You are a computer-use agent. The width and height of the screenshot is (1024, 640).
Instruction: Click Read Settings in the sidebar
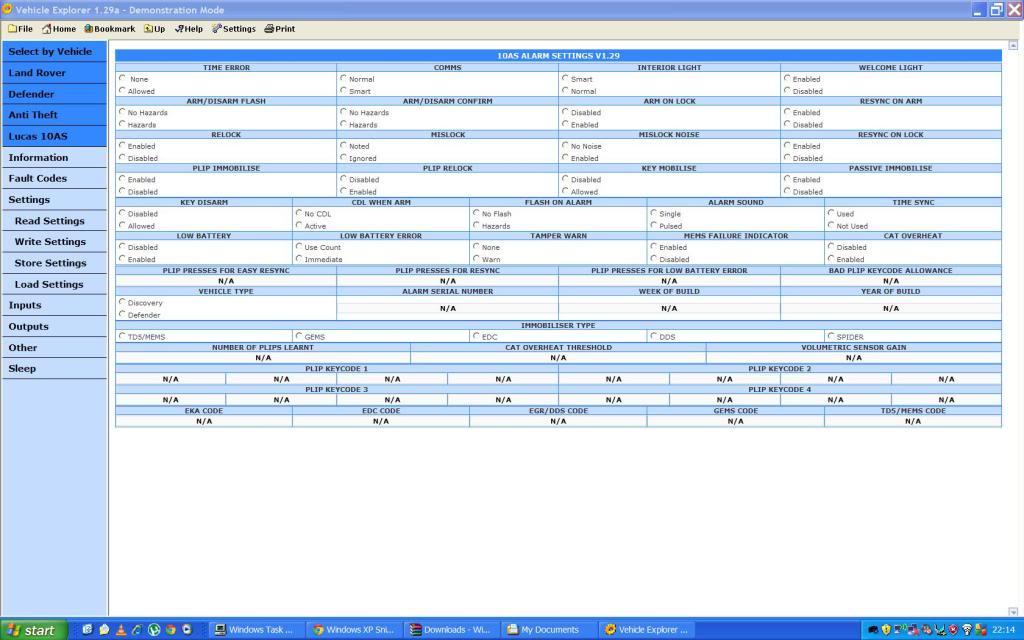coord(49,221)
